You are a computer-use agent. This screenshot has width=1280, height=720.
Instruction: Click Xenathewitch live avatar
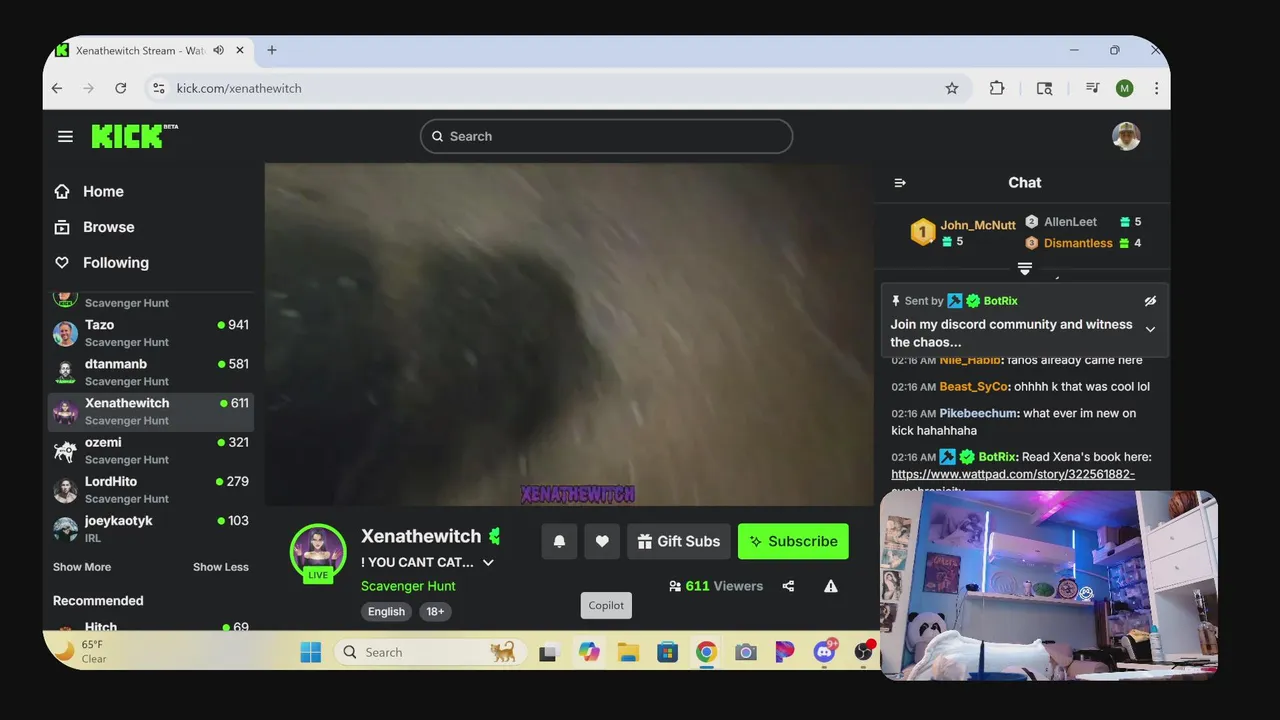[318, 553]
